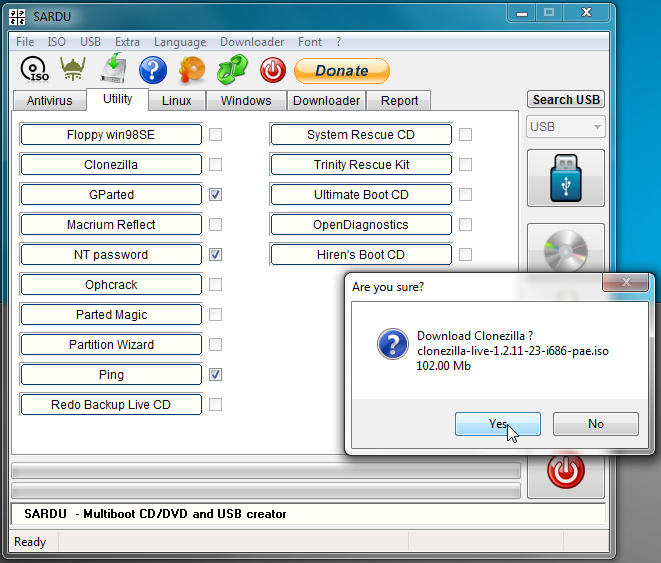
Task: Open the File menu
Action: tap(25, 42)
